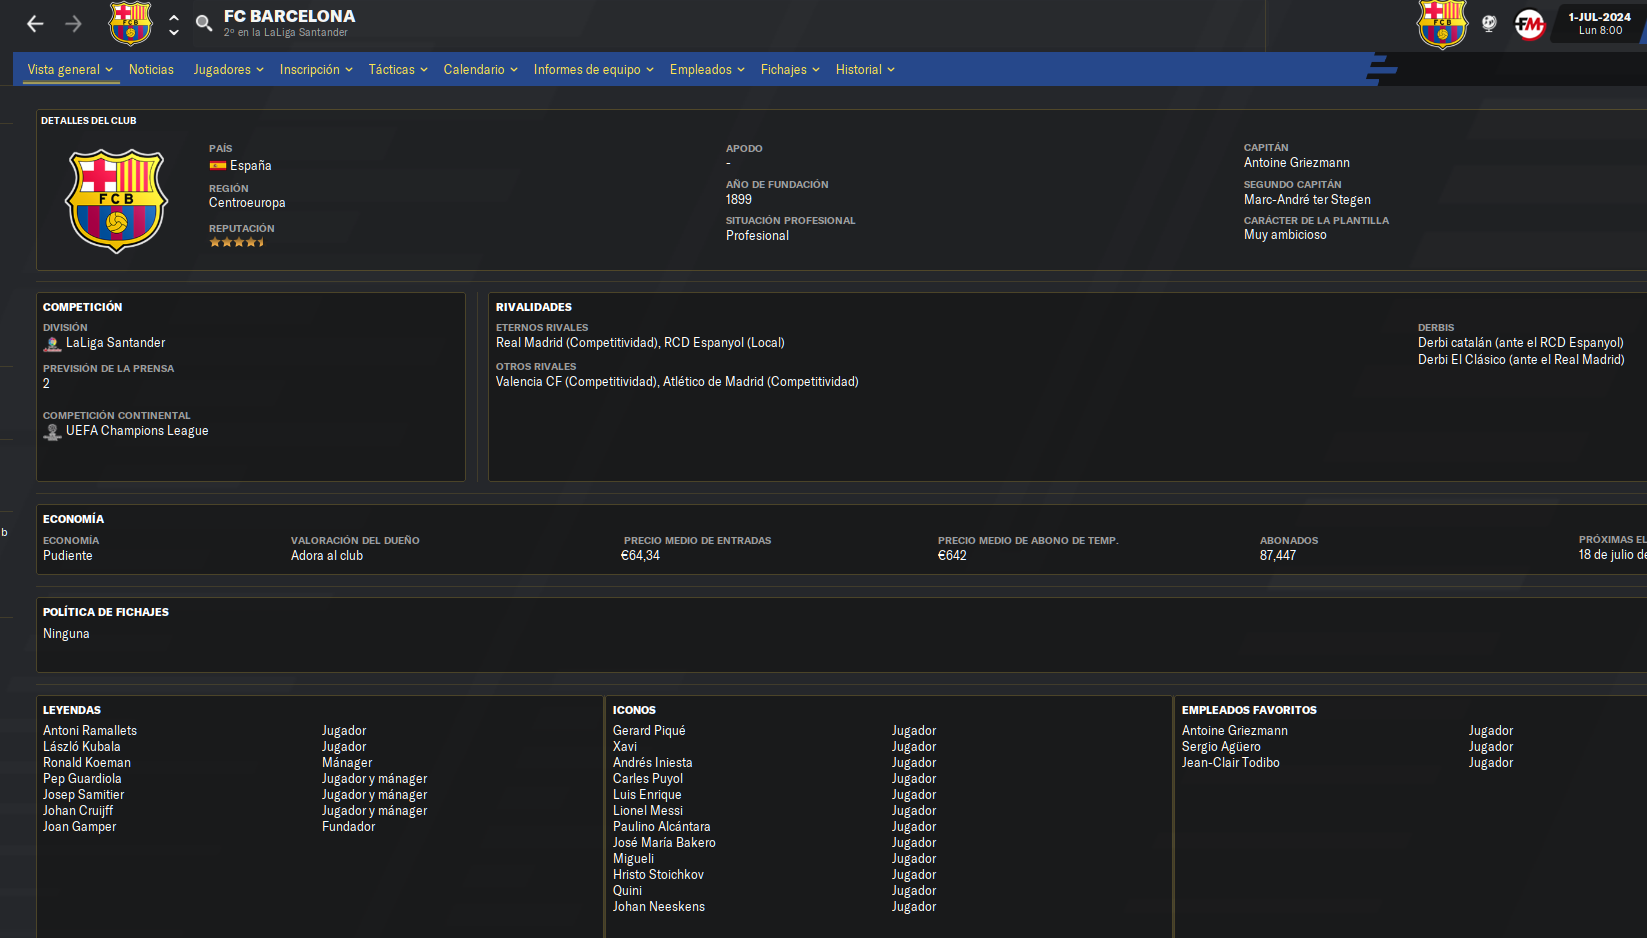Click the large club crest in Detalles del club
Viewport: 1647px width, 938px height.
116,200
